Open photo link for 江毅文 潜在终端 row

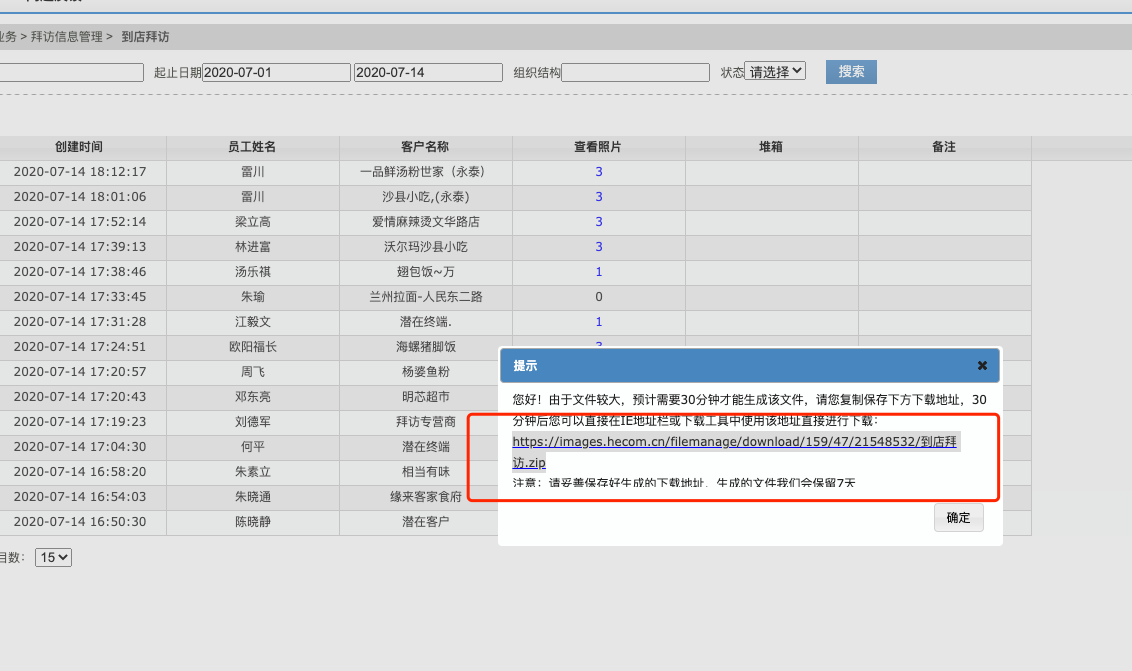(x=599, y=322)
